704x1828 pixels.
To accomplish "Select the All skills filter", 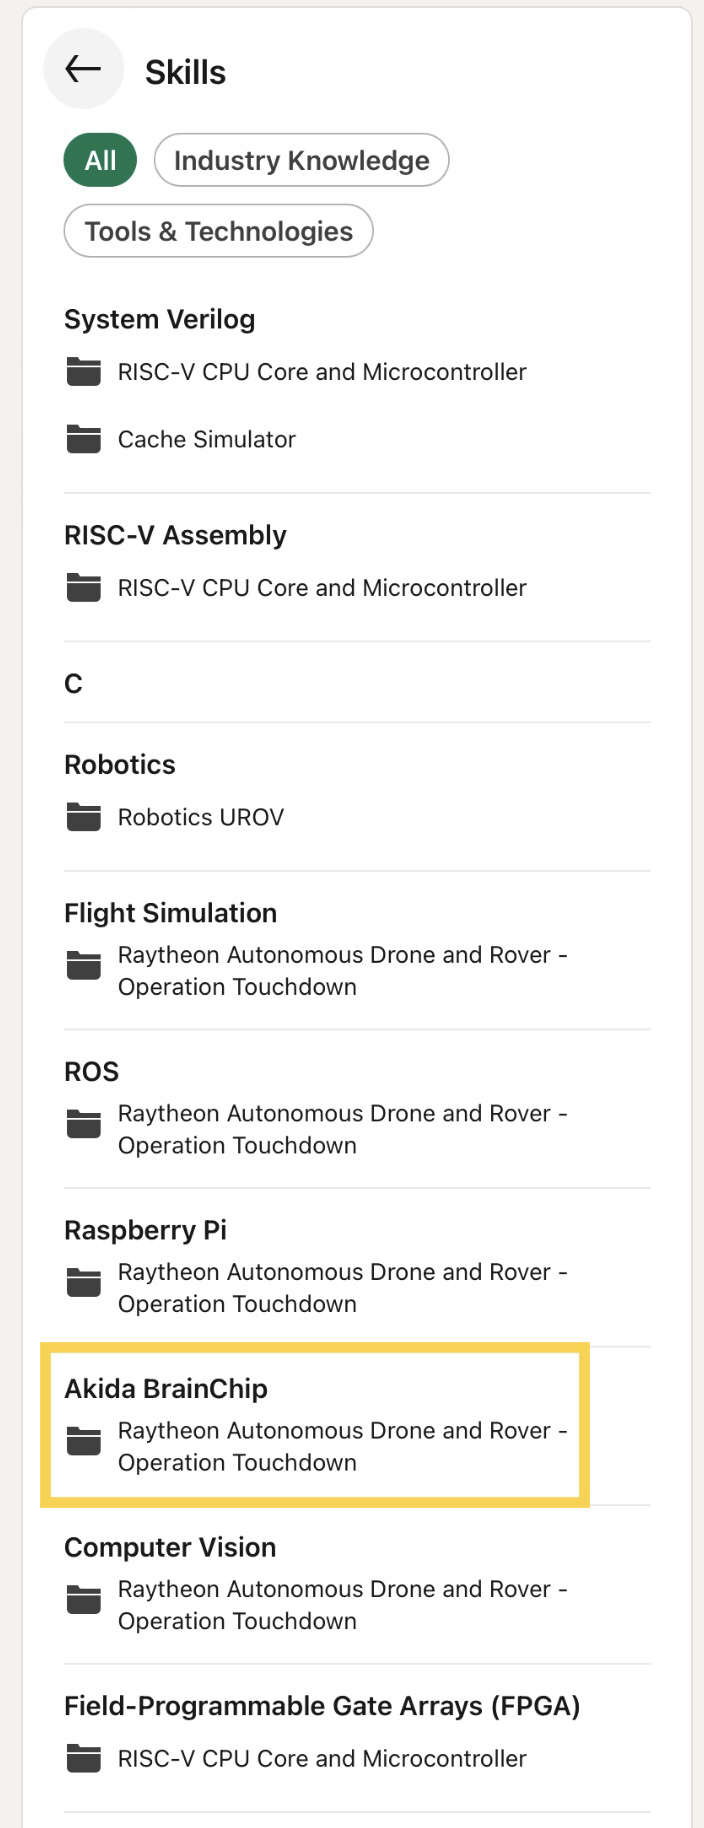I will tap(100, 160).
